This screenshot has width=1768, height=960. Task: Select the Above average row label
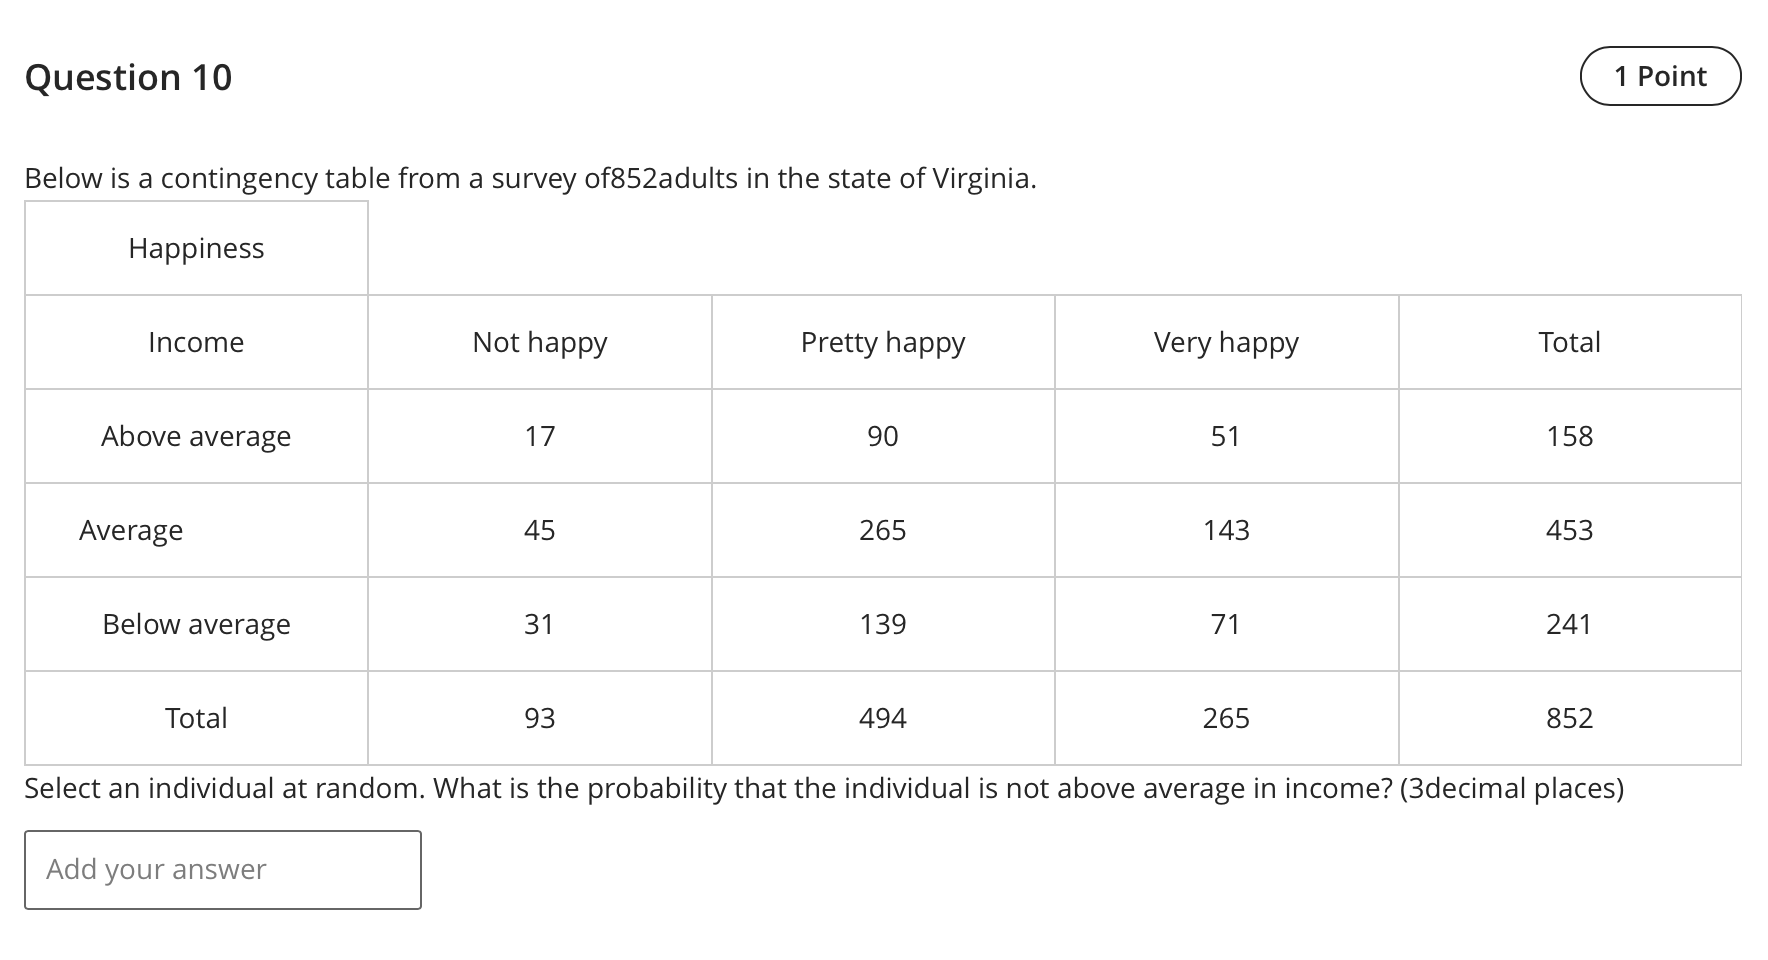point(196,435)
